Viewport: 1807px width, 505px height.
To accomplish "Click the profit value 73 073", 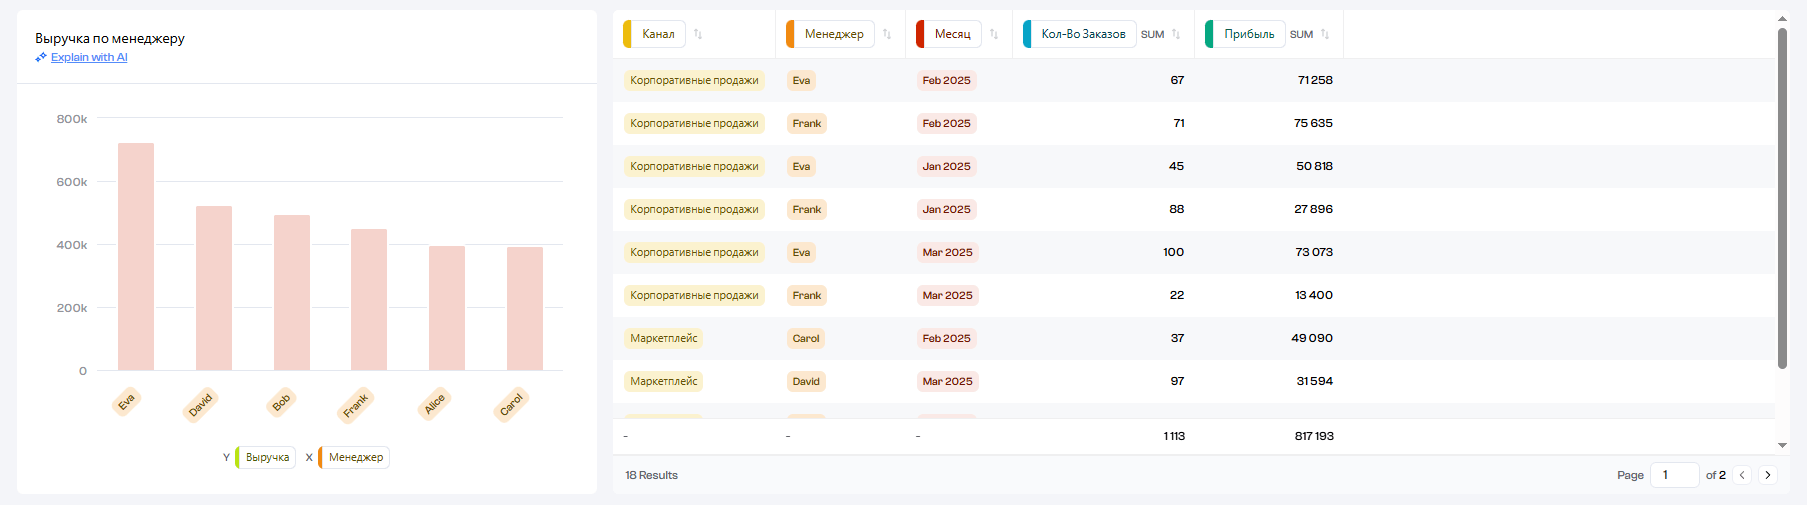I will coord(1314,252).
